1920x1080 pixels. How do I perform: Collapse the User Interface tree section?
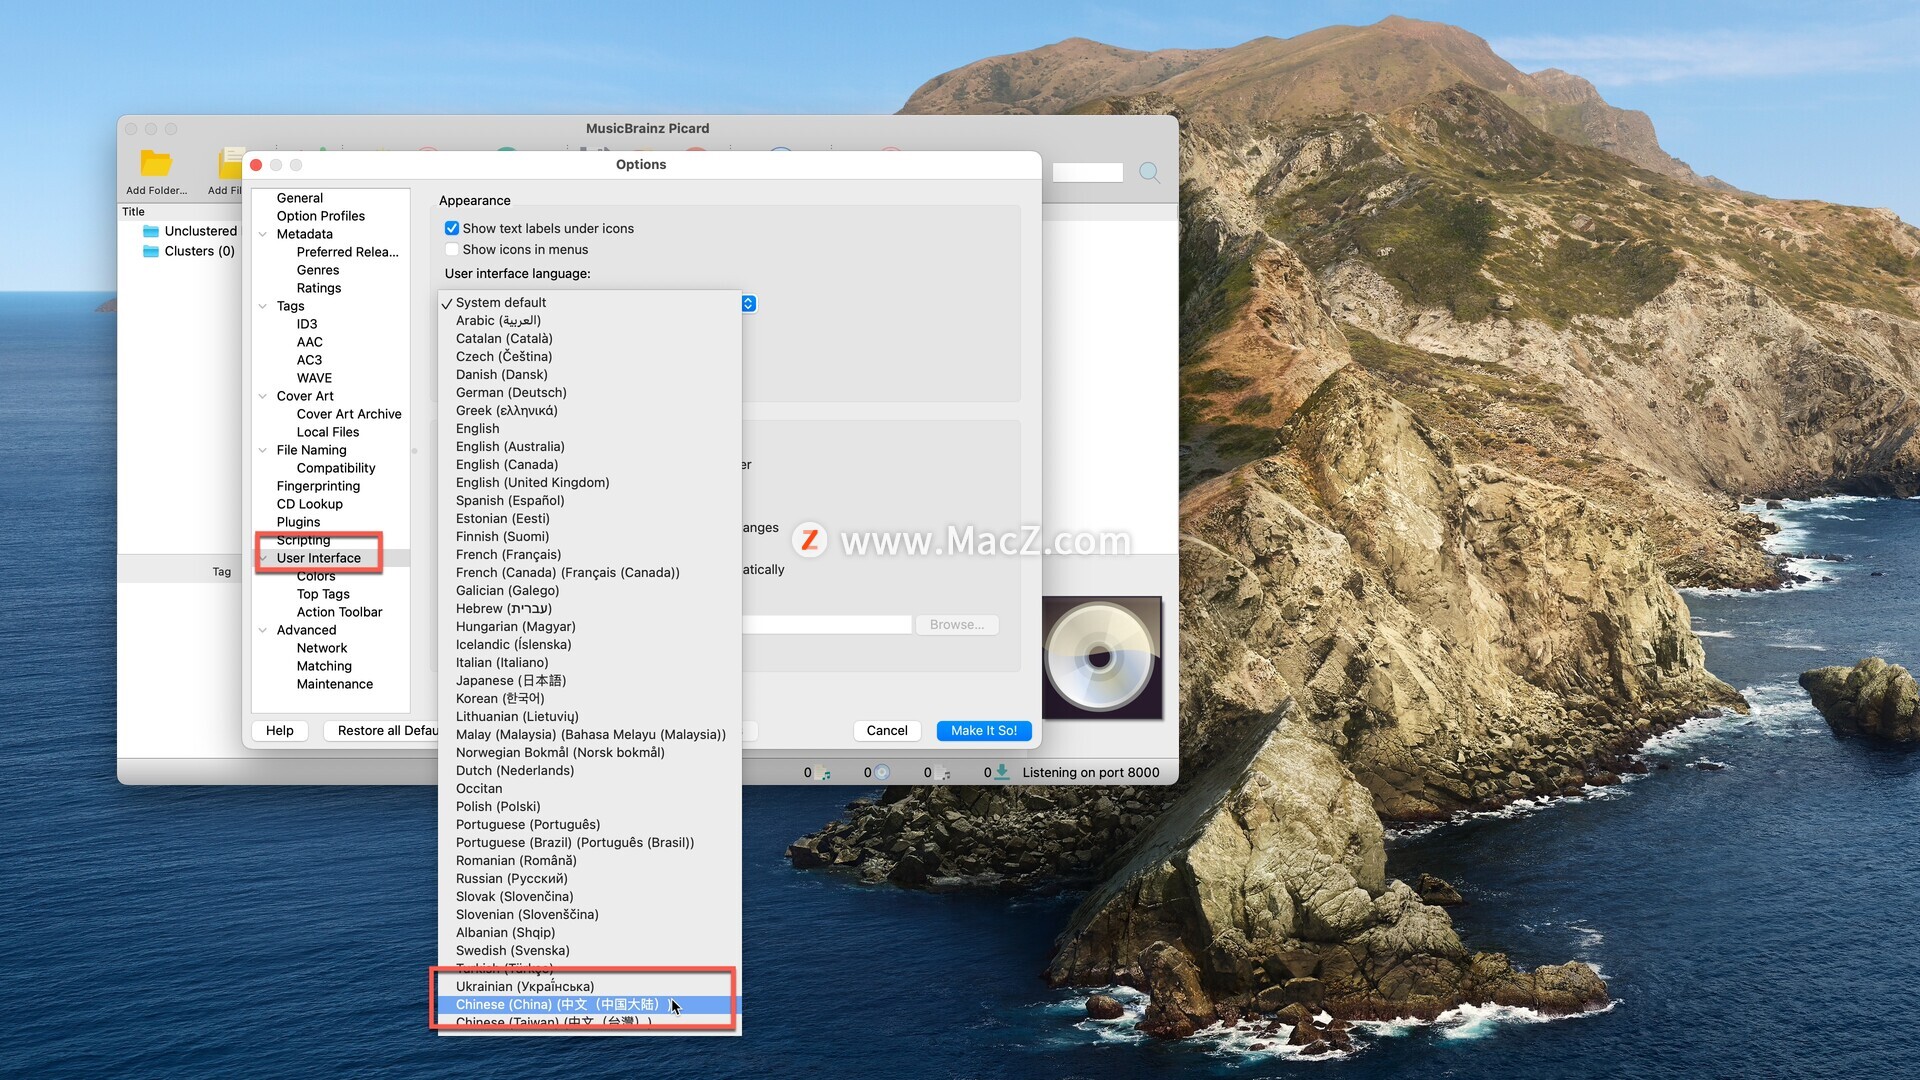[x=263, y=558]
